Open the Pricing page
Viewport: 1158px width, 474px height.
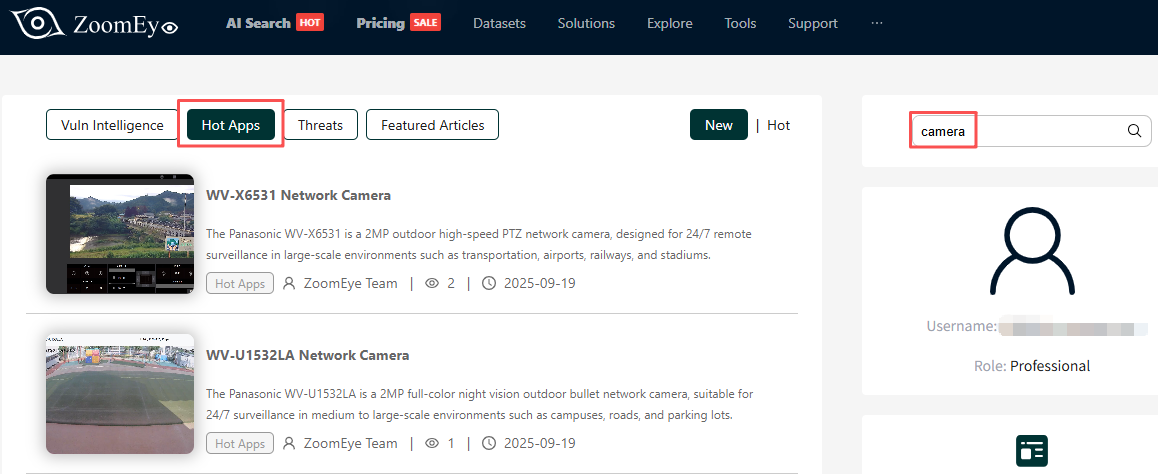[x=380, y=23]
